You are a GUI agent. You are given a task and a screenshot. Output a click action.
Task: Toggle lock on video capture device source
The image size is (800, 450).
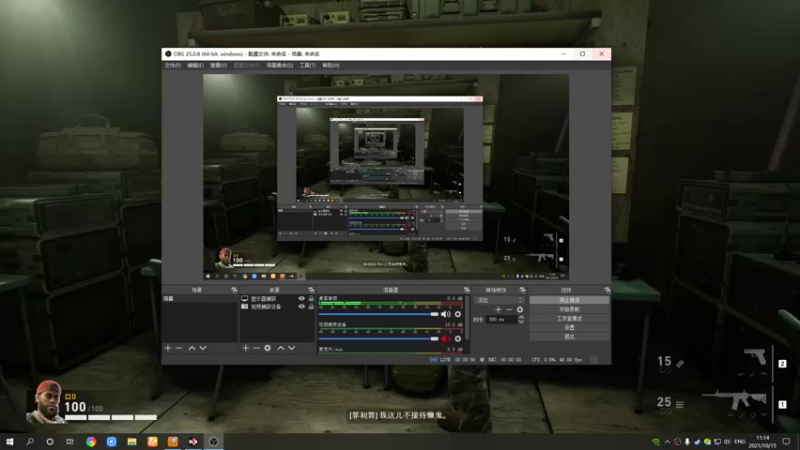(x=311, y=307)
